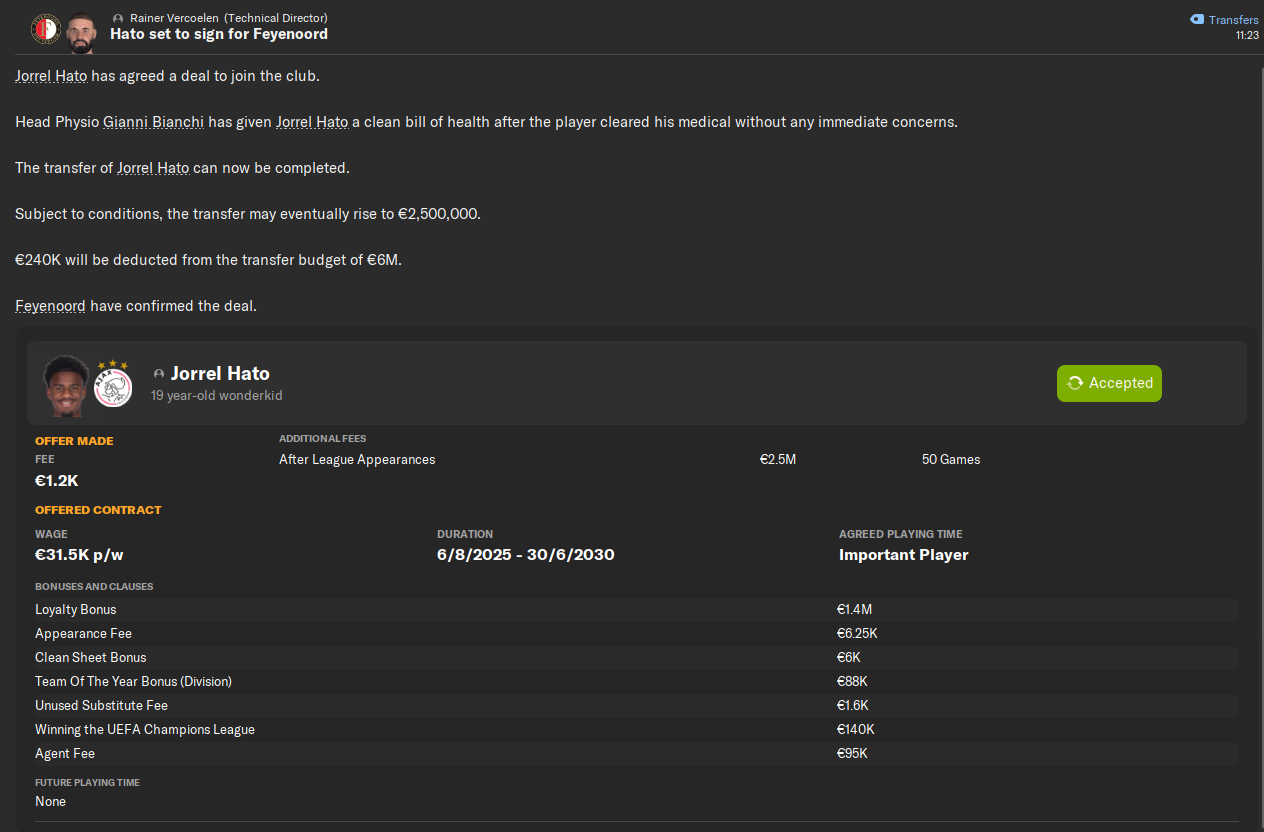
Task: Open Jorrel Hato link in medical sentence
Action: pos(312,122)
